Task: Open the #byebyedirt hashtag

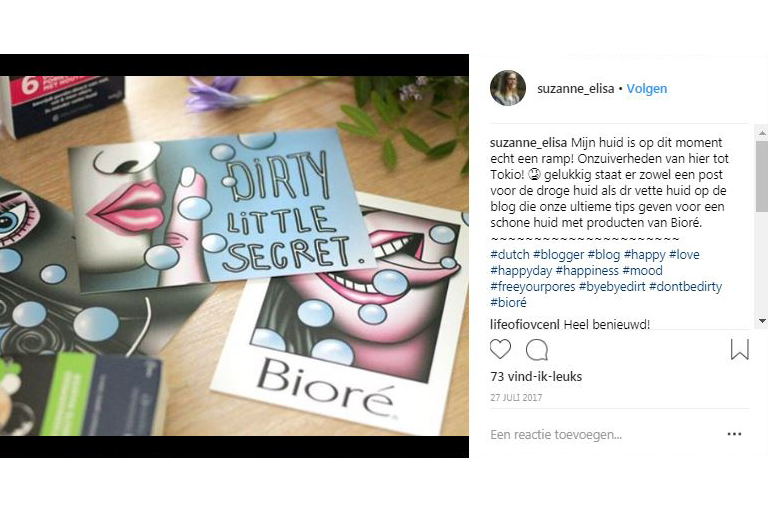Action: pyautogui.click(x=612, y=287)
